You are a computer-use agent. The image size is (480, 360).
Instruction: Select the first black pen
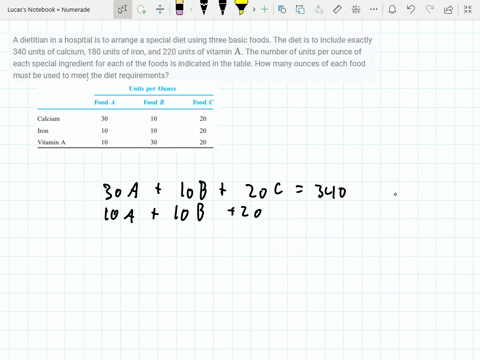(204, 8)
